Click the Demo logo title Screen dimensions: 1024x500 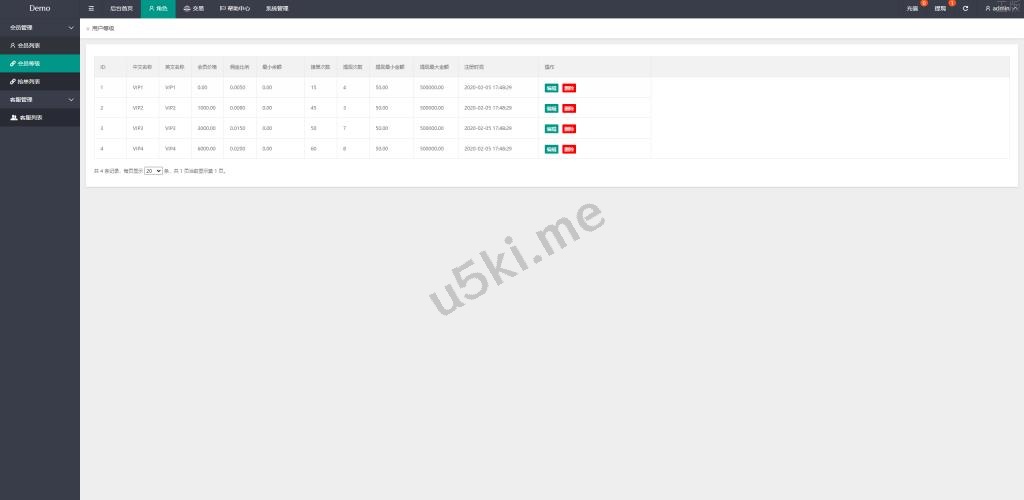click(39, 8)
